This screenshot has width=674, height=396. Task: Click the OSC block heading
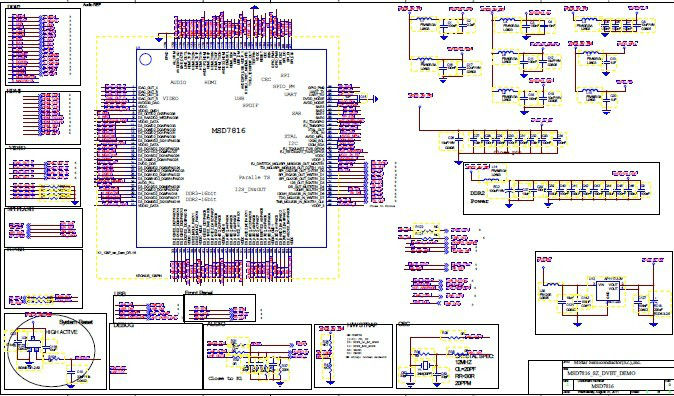pos(403,324)
